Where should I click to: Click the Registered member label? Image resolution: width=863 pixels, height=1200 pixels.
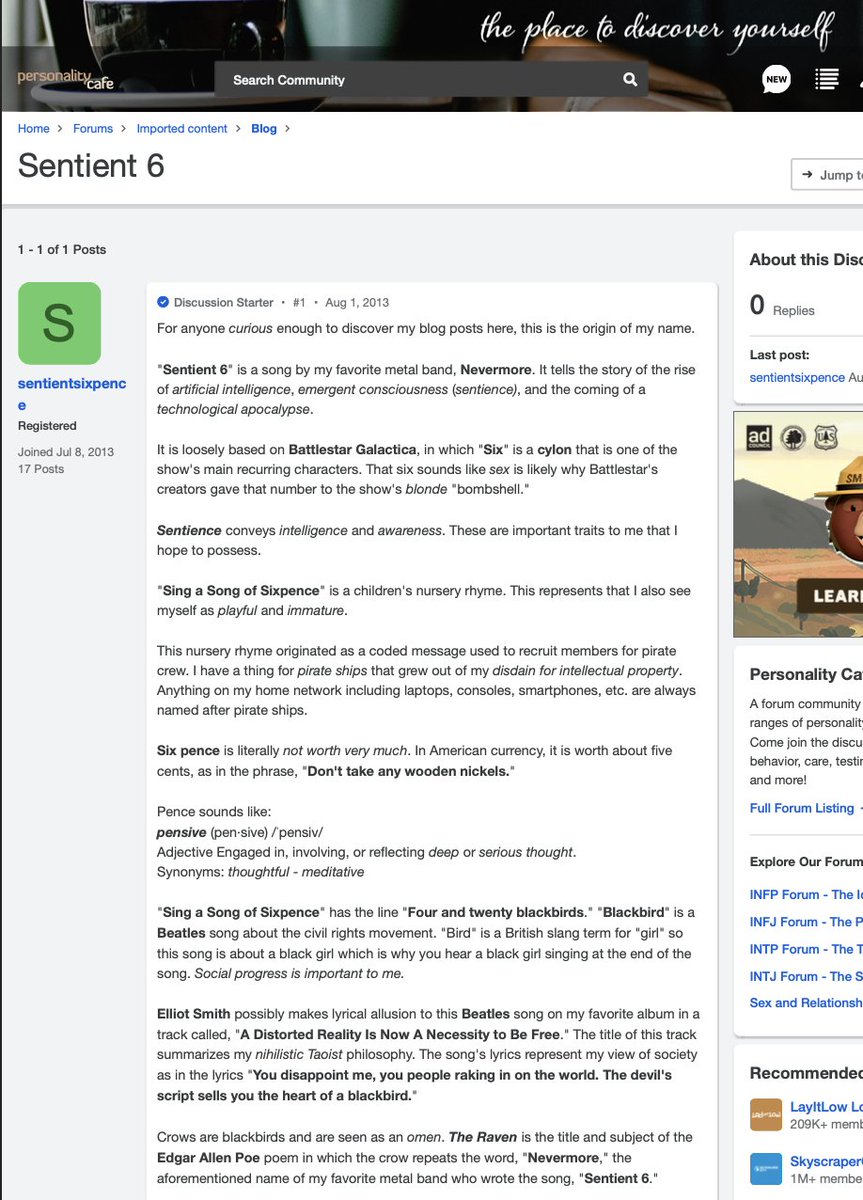click(47, 426)
